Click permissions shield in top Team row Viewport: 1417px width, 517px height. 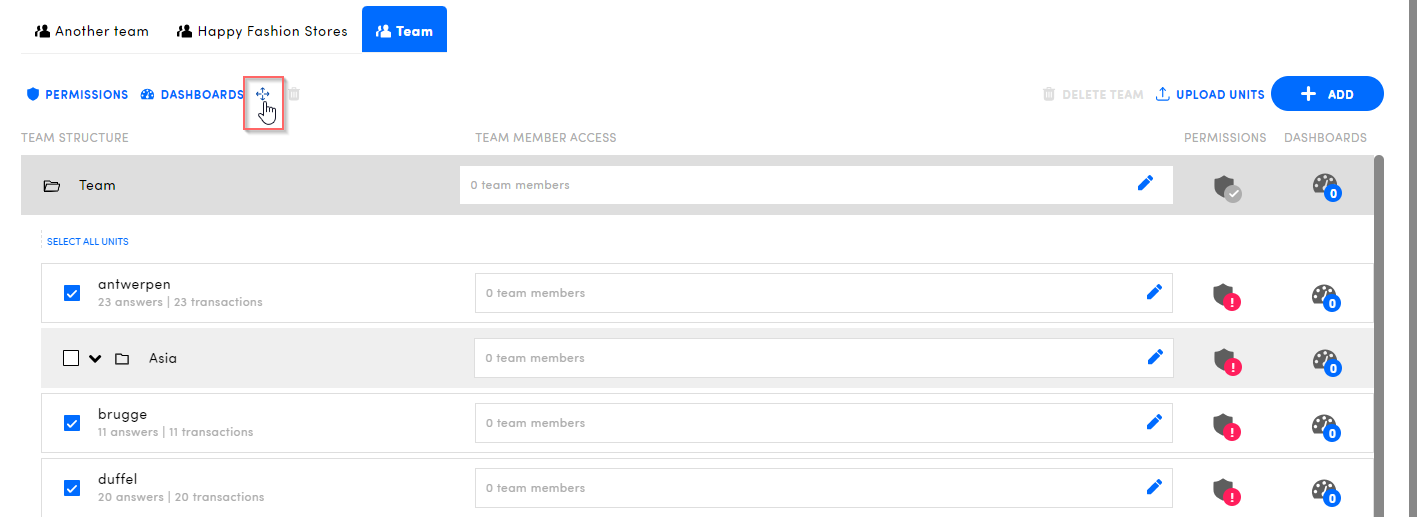(1226, 186)
